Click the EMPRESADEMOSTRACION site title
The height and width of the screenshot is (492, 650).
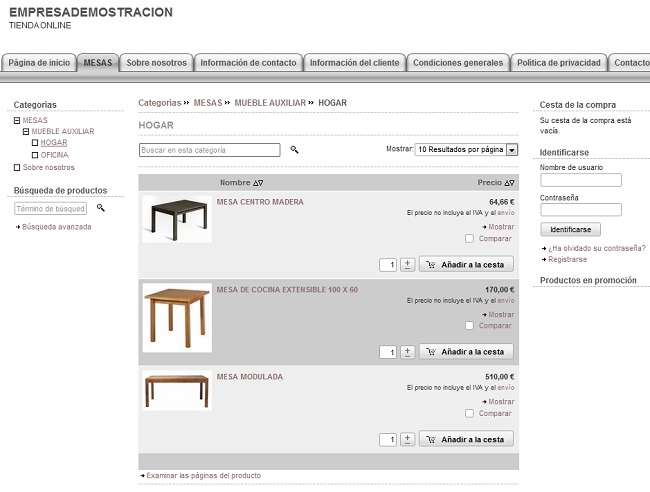click(91, 12)
